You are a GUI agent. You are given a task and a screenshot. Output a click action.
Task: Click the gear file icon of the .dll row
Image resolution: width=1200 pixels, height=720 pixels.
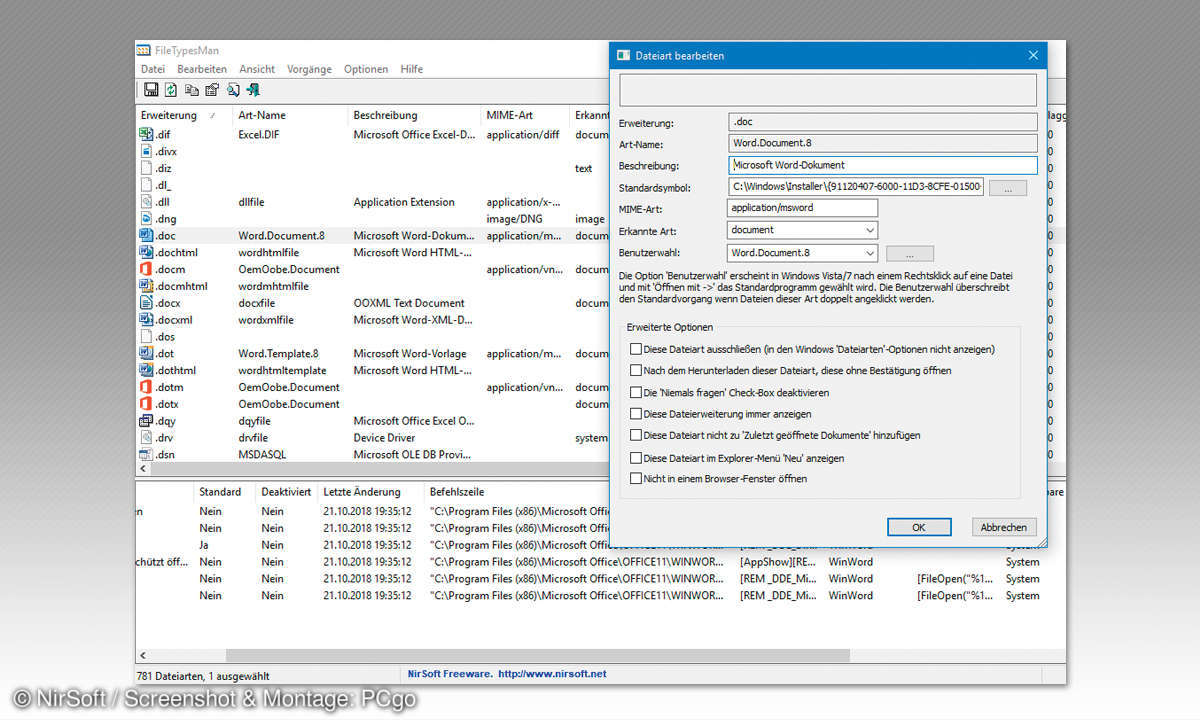click(x=146, y=202)
